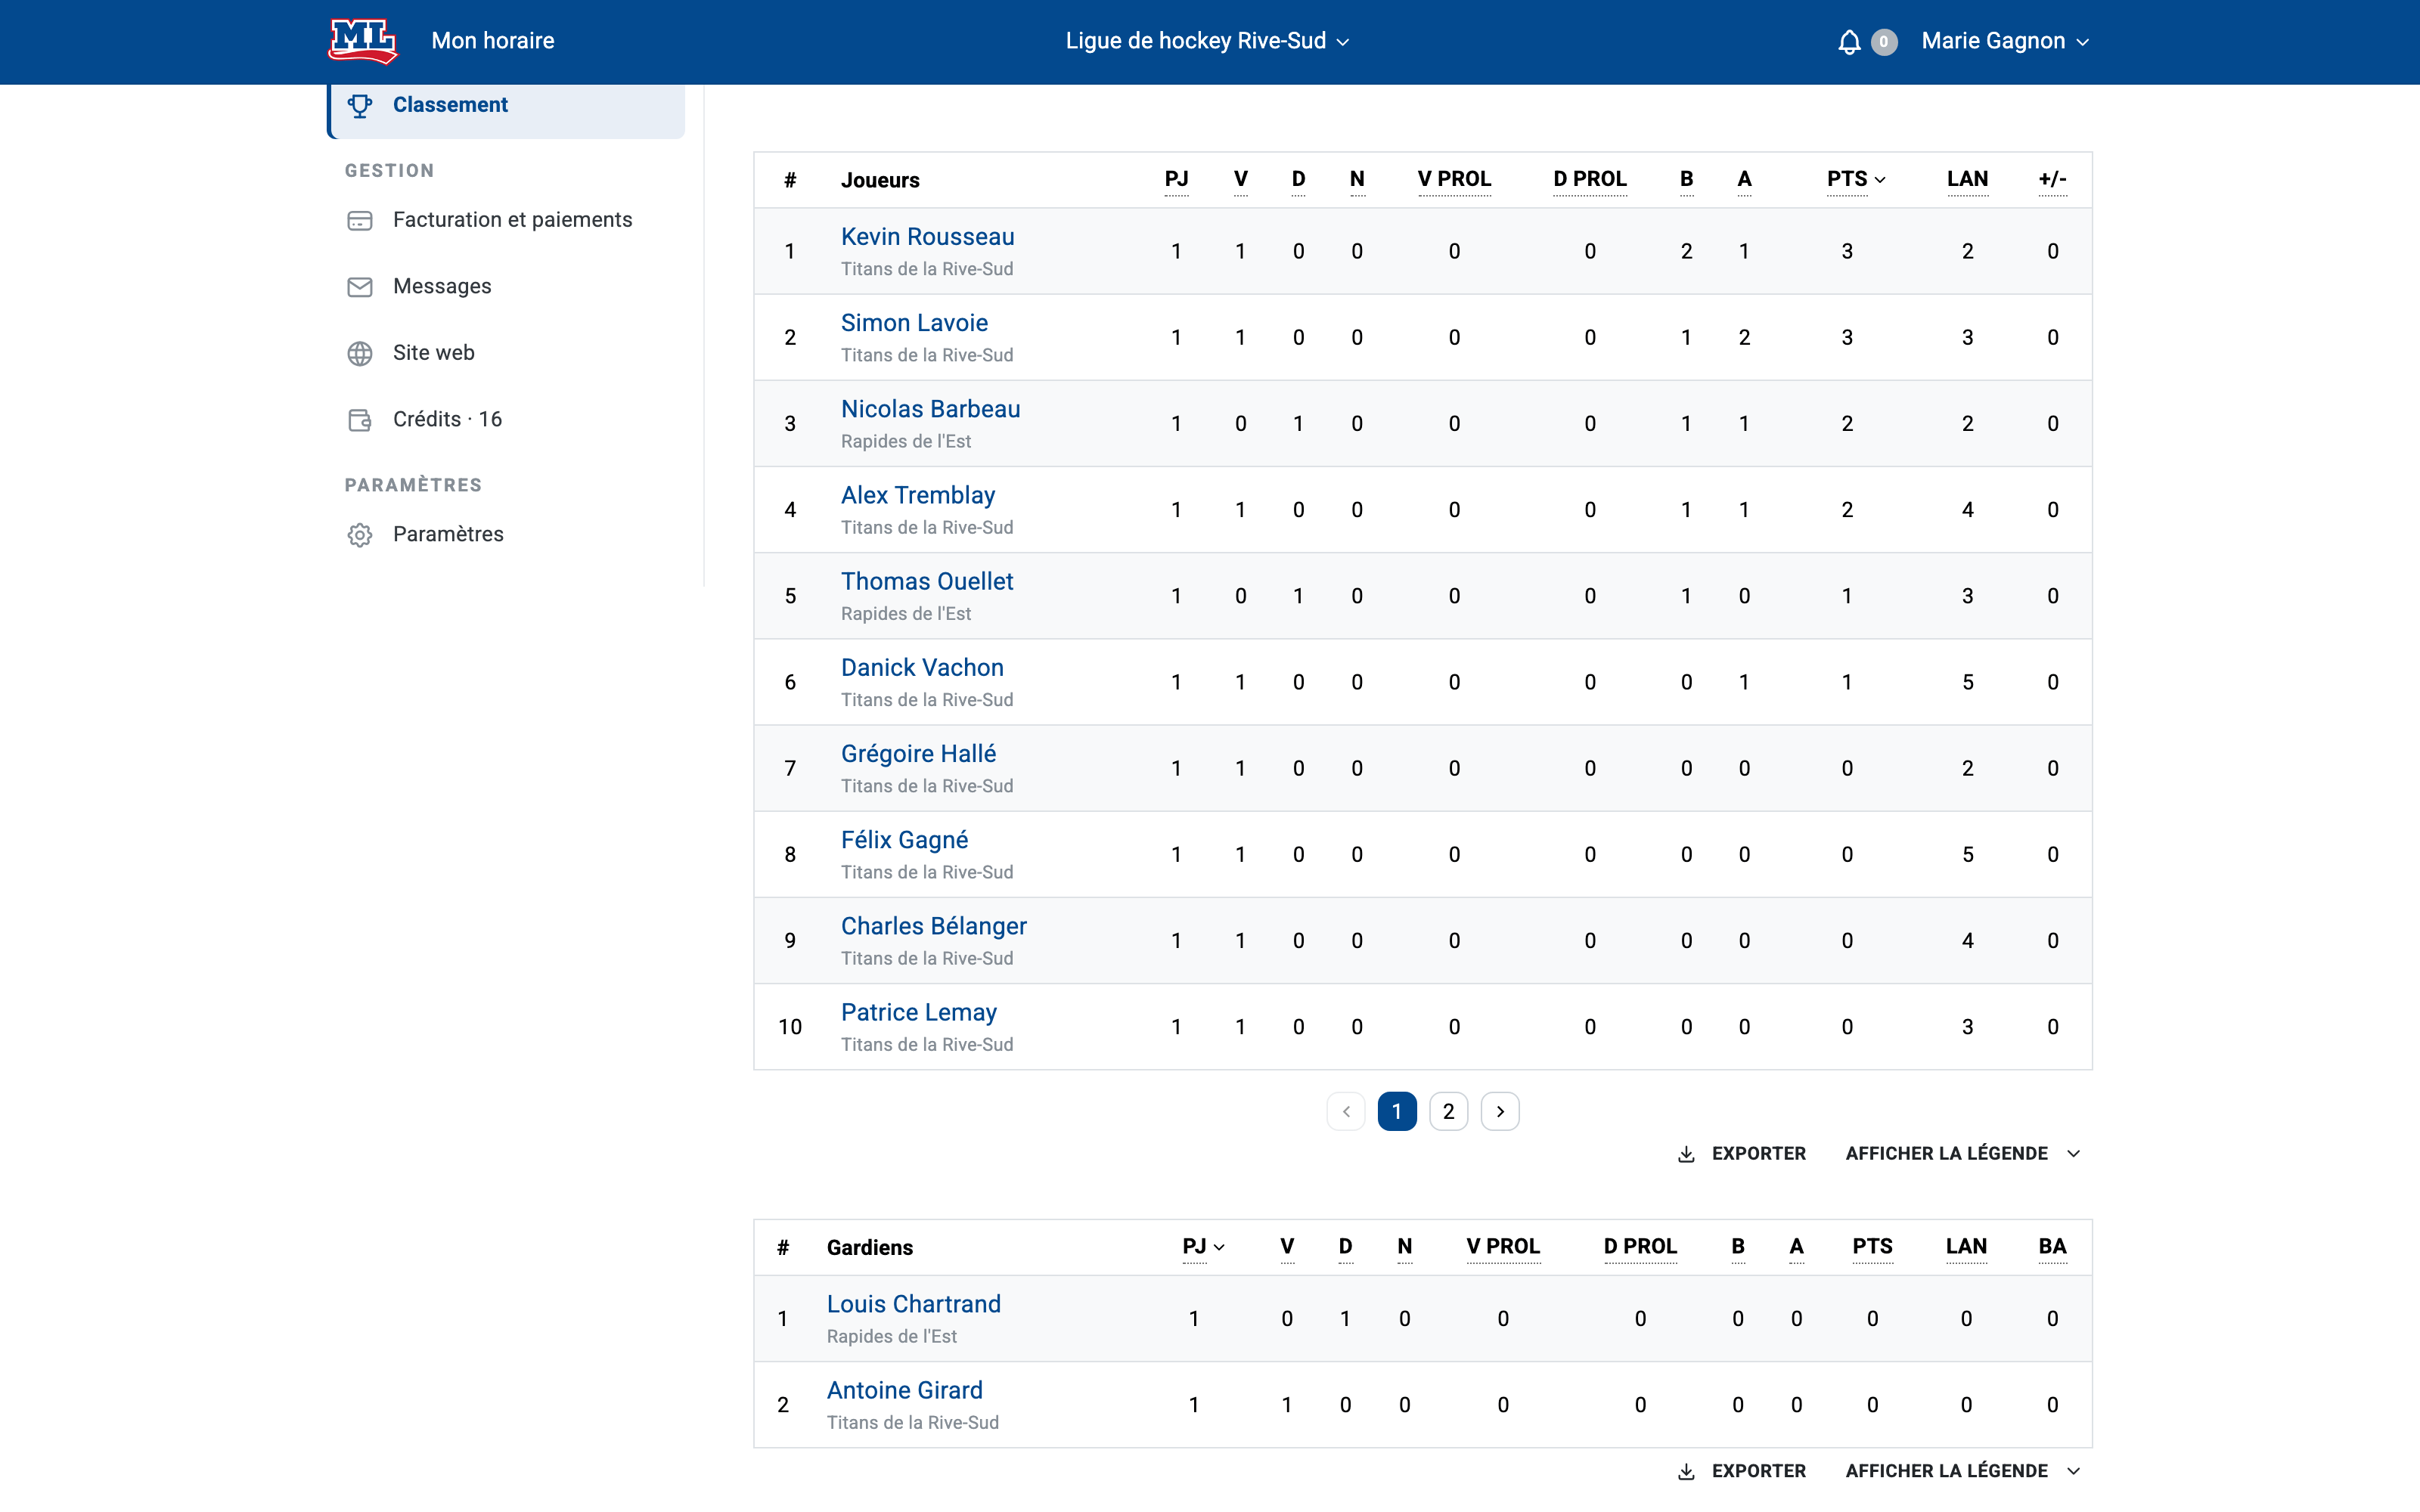Click export download icon under Joueurs table
Image resolution: width=2420 pixels, height=1512 pixels.
click(1686, 1154)
